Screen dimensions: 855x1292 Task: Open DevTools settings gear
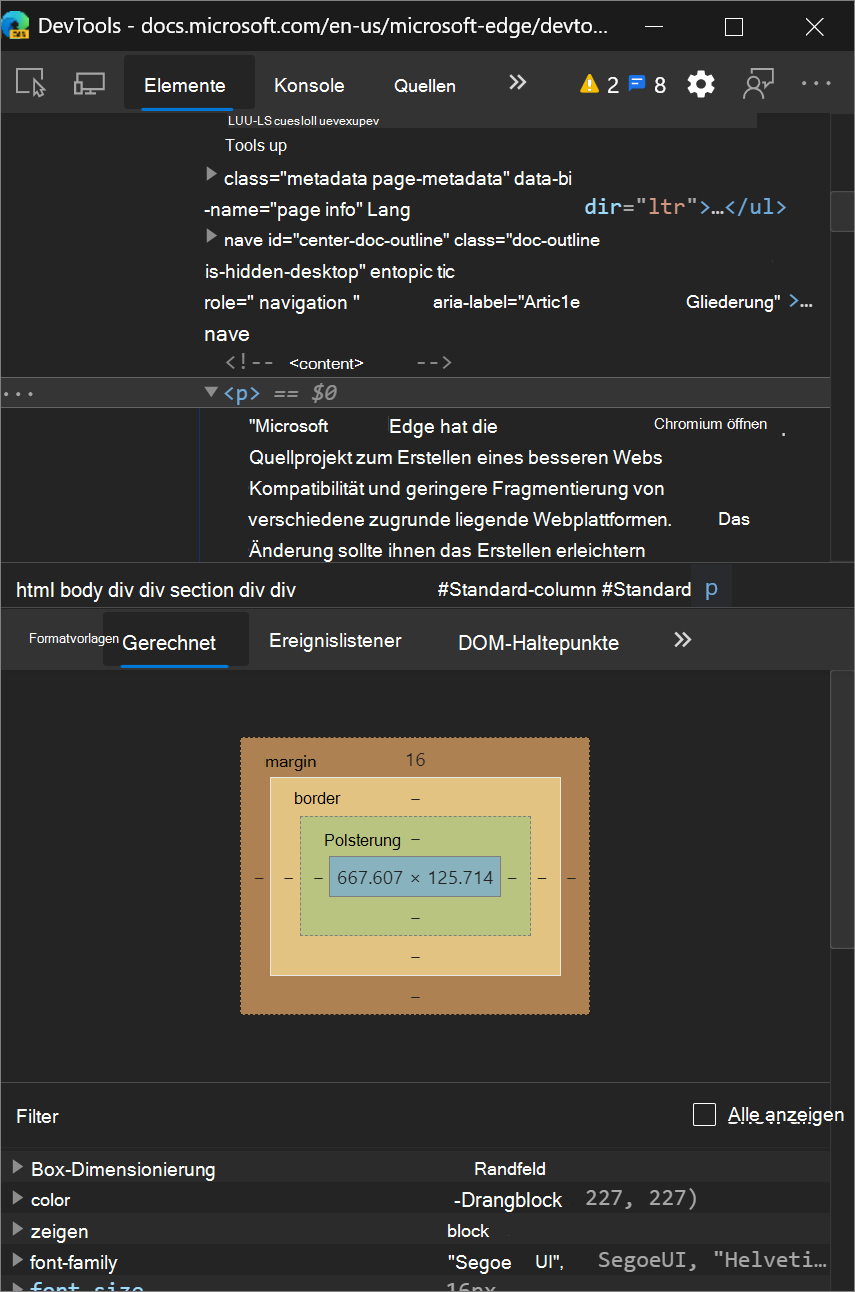(701, 84)
